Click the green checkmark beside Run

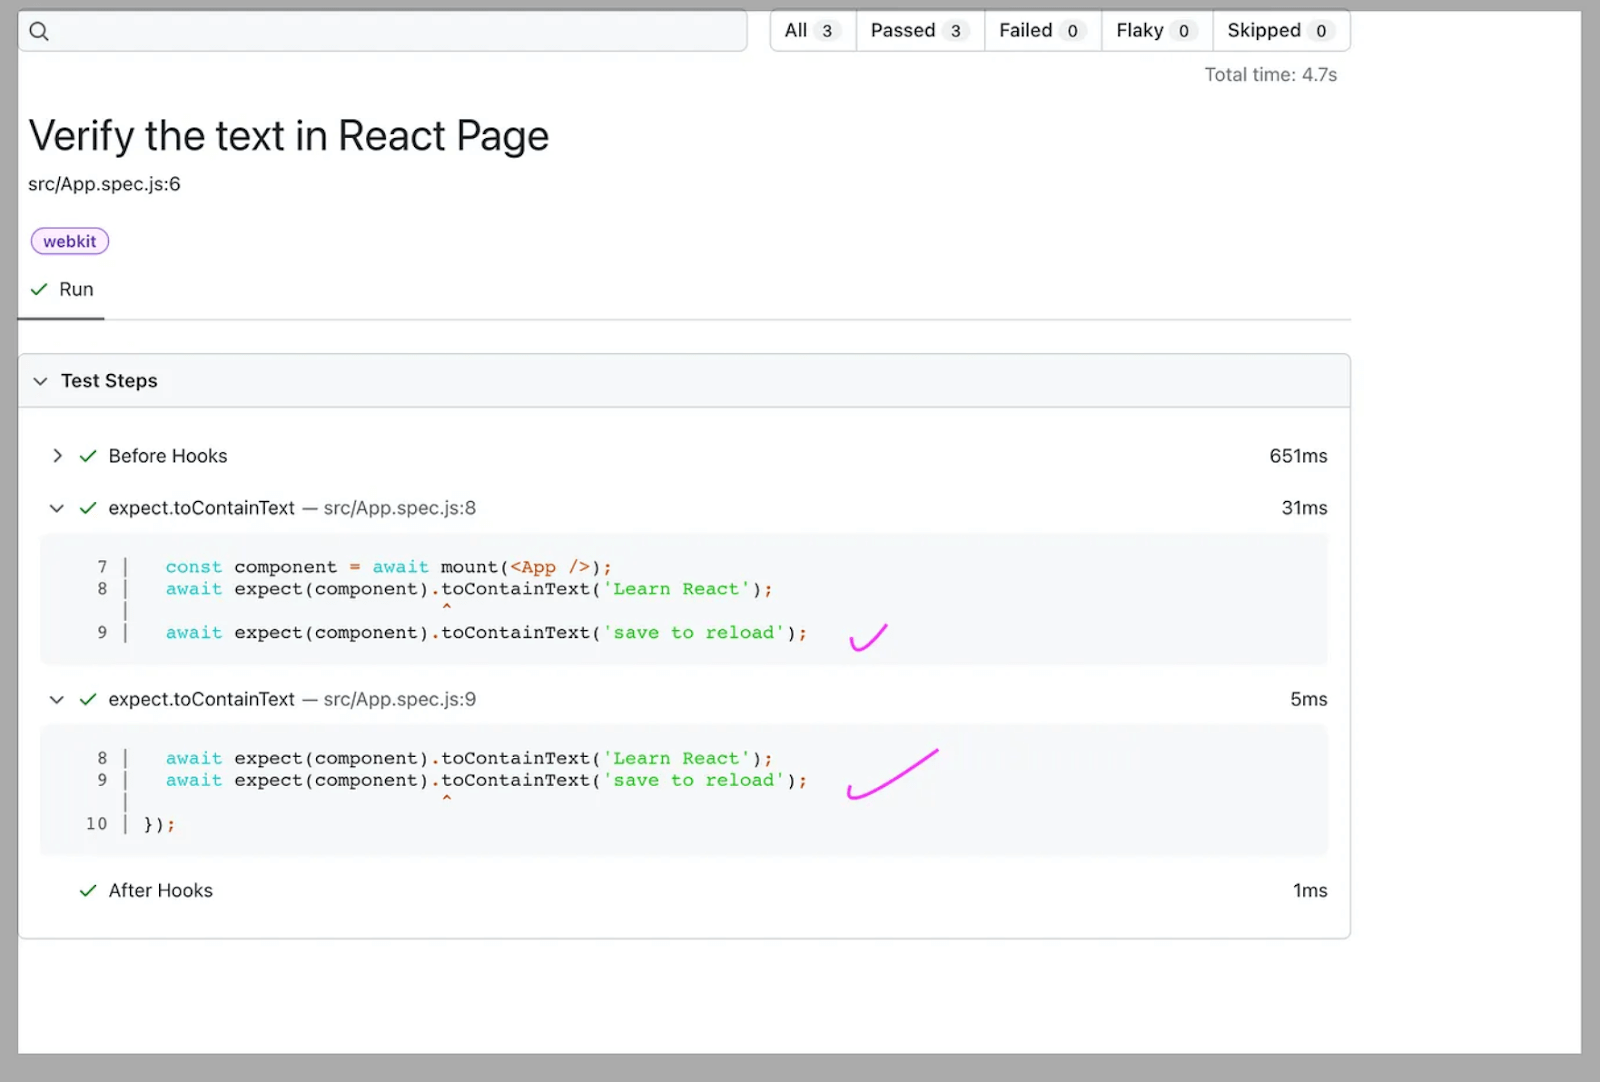[37, 289]
